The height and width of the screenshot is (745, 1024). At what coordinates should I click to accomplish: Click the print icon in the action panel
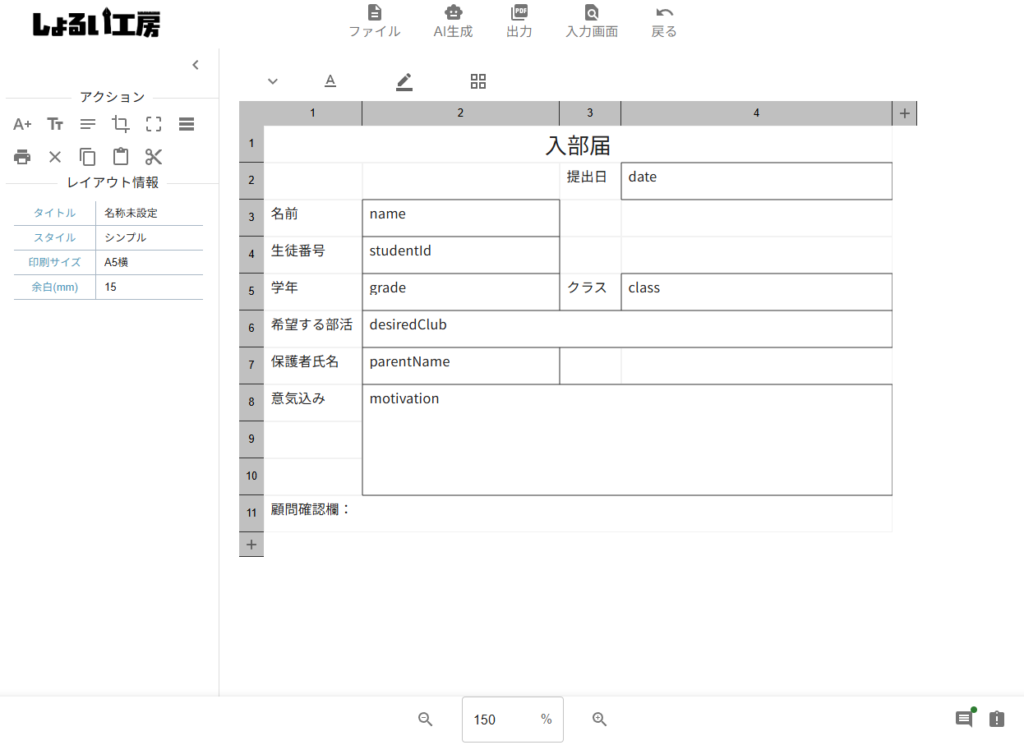click(x=22, y=157)
